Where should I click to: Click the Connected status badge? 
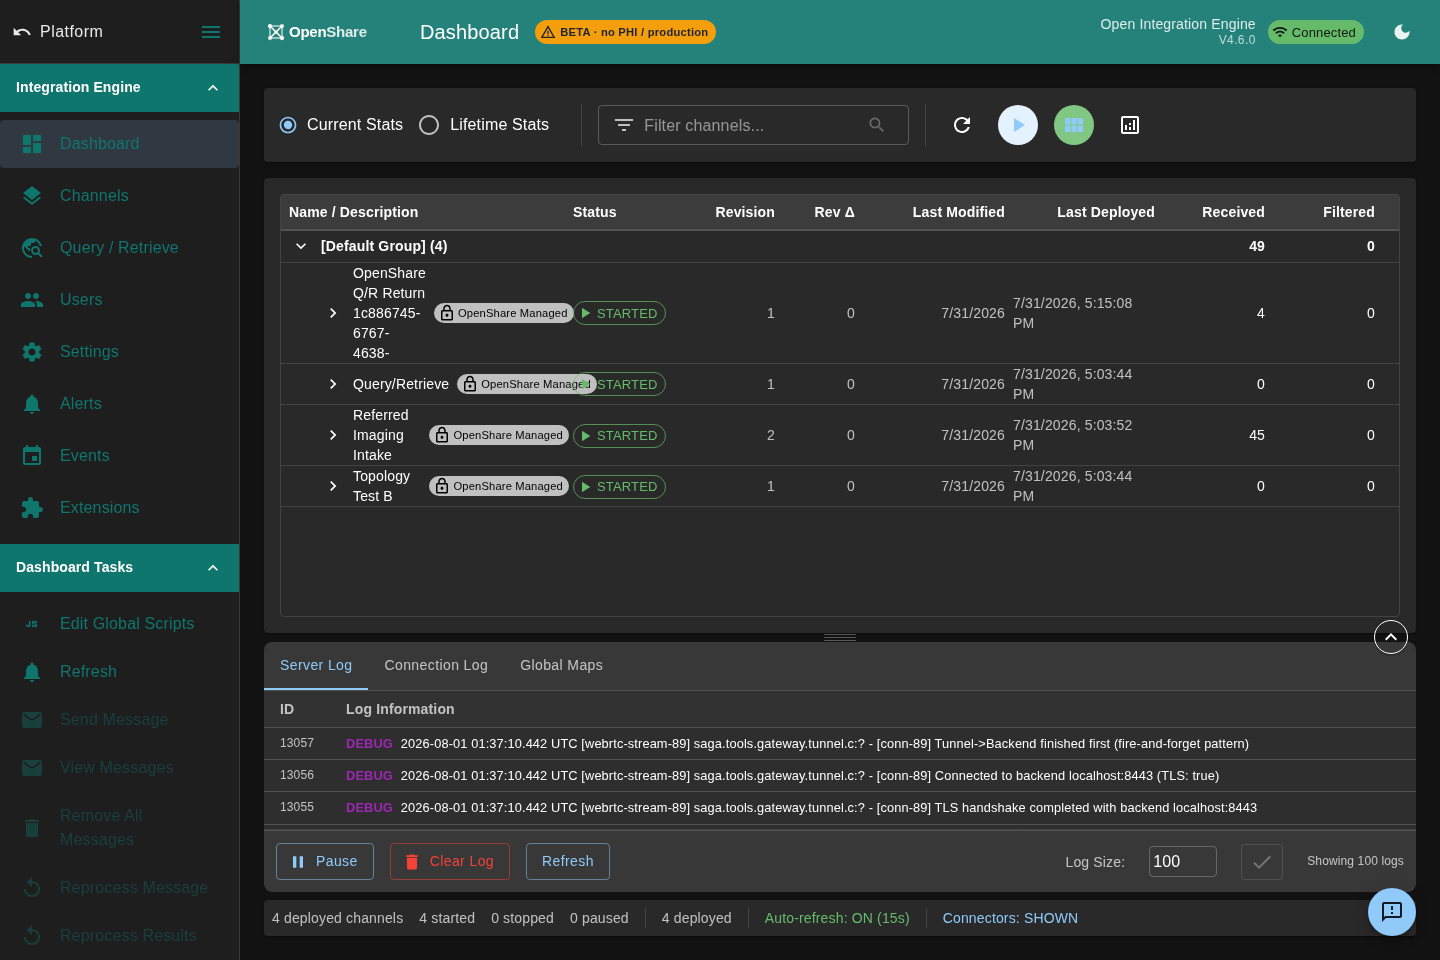(1315, 32)
